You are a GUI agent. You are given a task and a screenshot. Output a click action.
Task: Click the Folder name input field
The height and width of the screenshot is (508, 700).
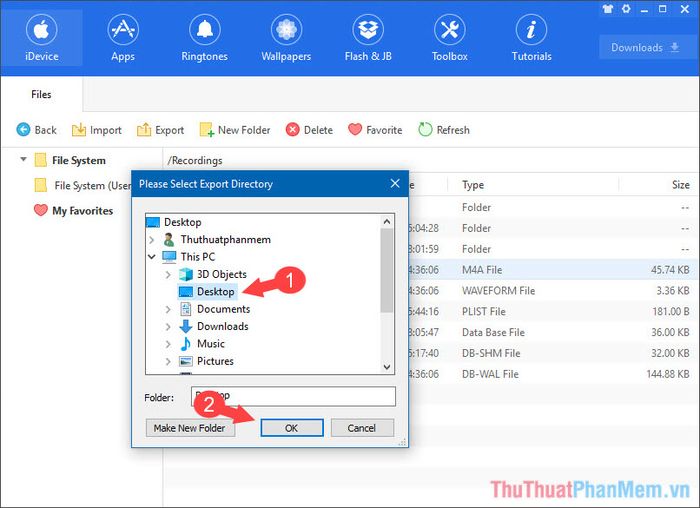click(x=293, y=396)
